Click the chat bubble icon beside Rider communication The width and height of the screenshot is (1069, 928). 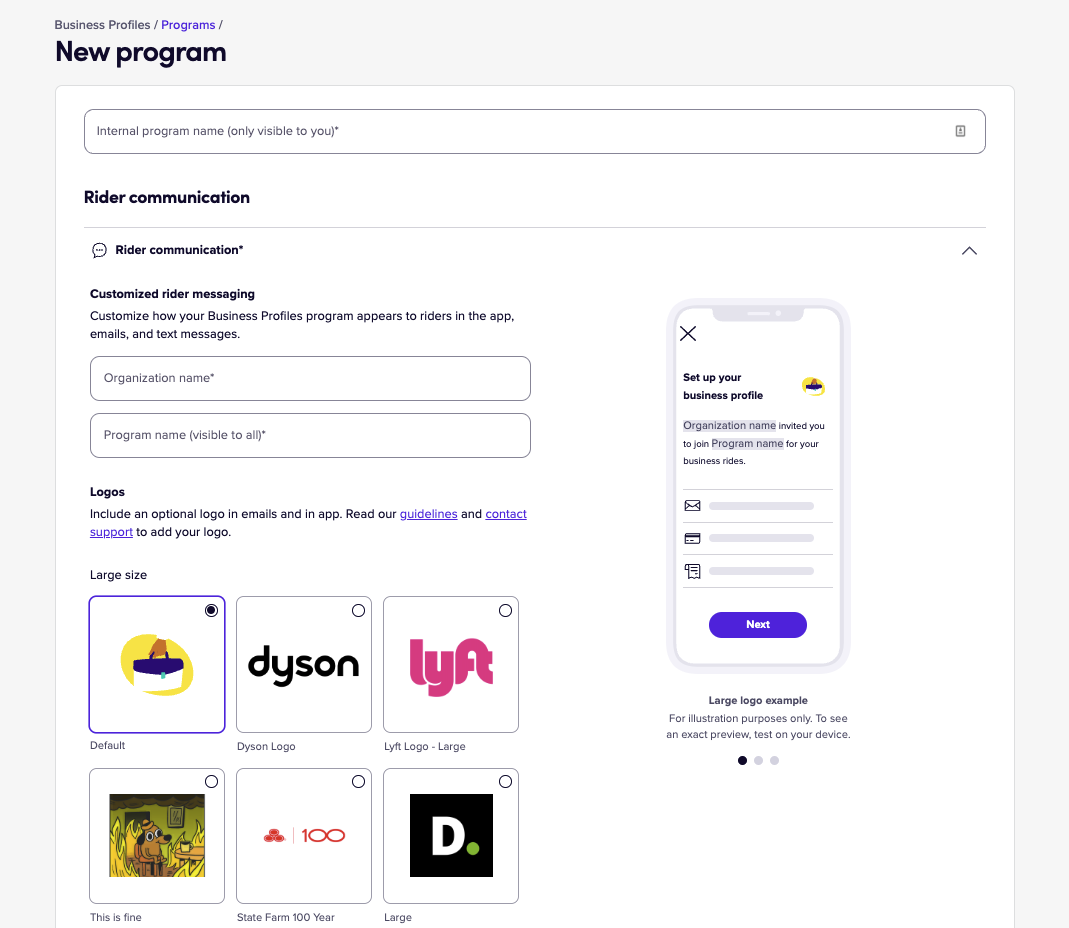pyautogui.click(x=100, y=250)
